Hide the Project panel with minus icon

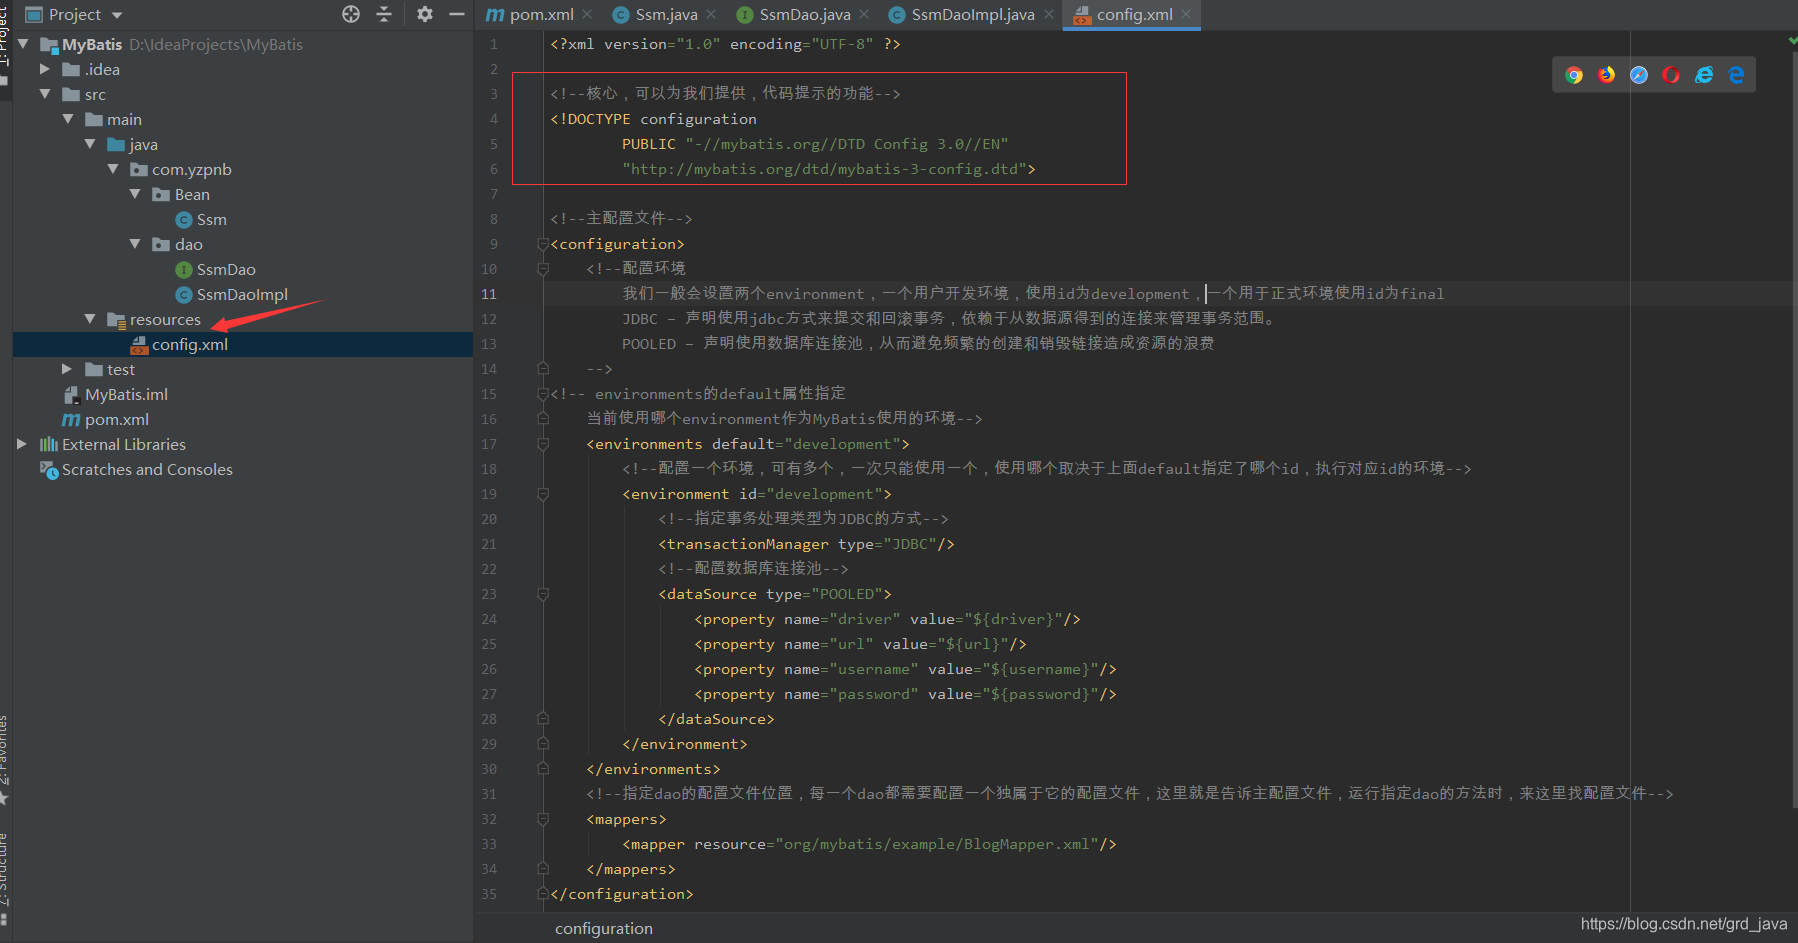[457, 14]
